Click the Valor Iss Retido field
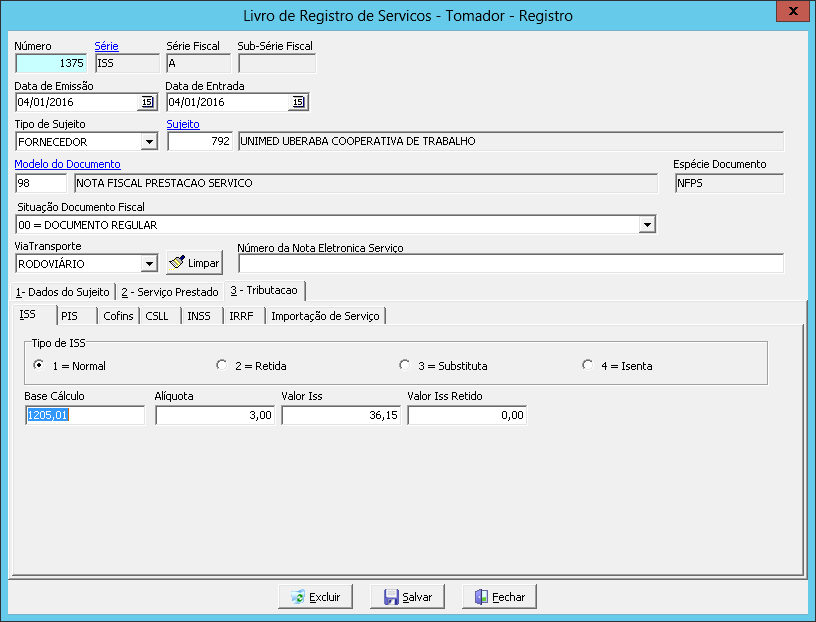The image size is (816, 622). coord(467,415)
